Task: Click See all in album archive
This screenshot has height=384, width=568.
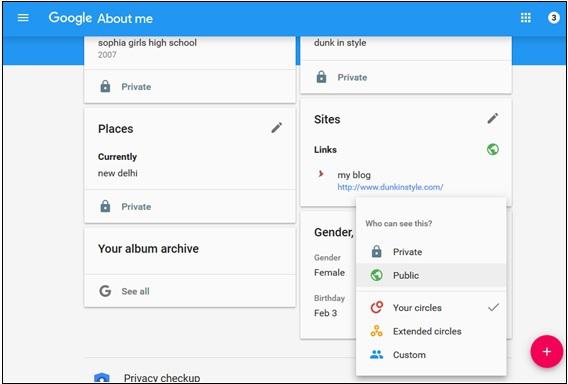Action: [x=135, y=291]
